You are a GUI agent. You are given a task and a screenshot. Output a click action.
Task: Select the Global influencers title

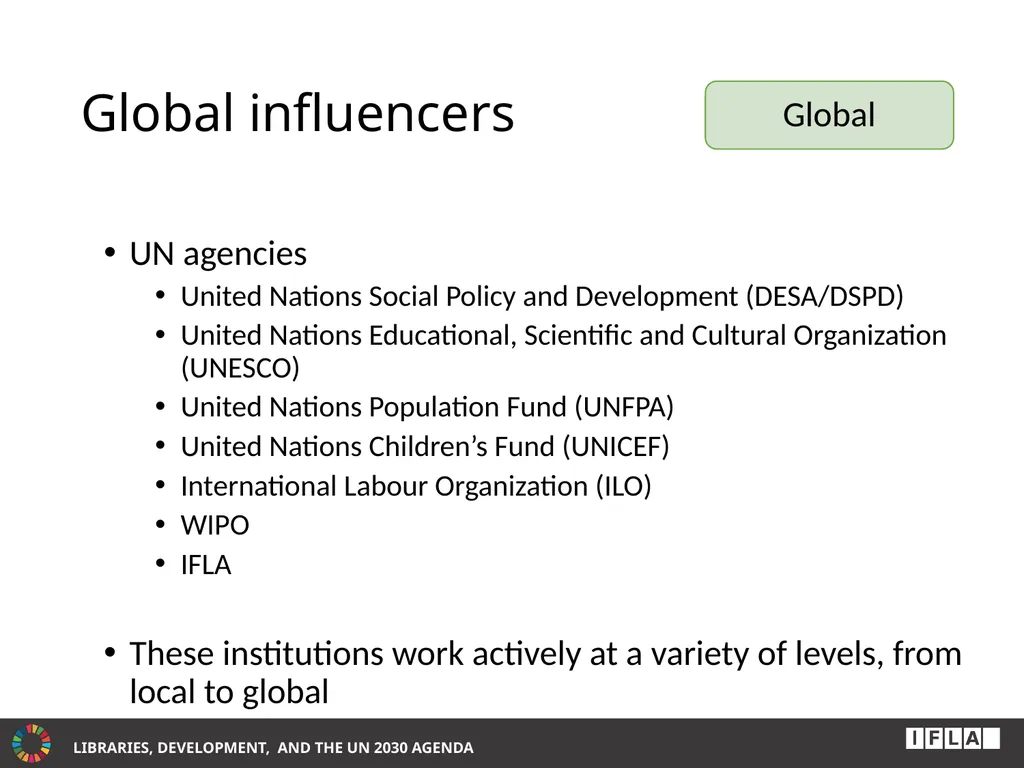[x=298, y=114]
